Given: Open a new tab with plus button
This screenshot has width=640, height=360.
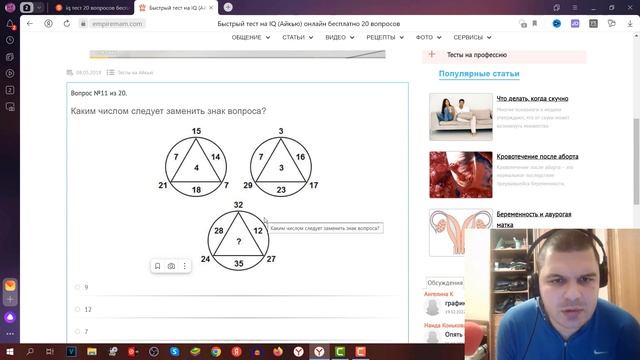Looking at the screenshot, I should pyautogui.click(x=228, y=7).
